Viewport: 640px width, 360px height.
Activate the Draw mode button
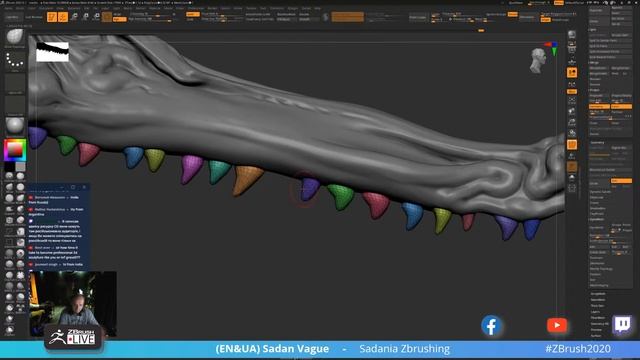tap(63, 17)
